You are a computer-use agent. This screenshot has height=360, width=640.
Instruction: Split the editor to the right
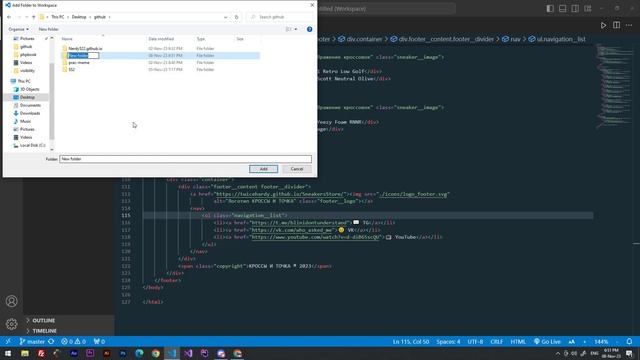point(616,25)
